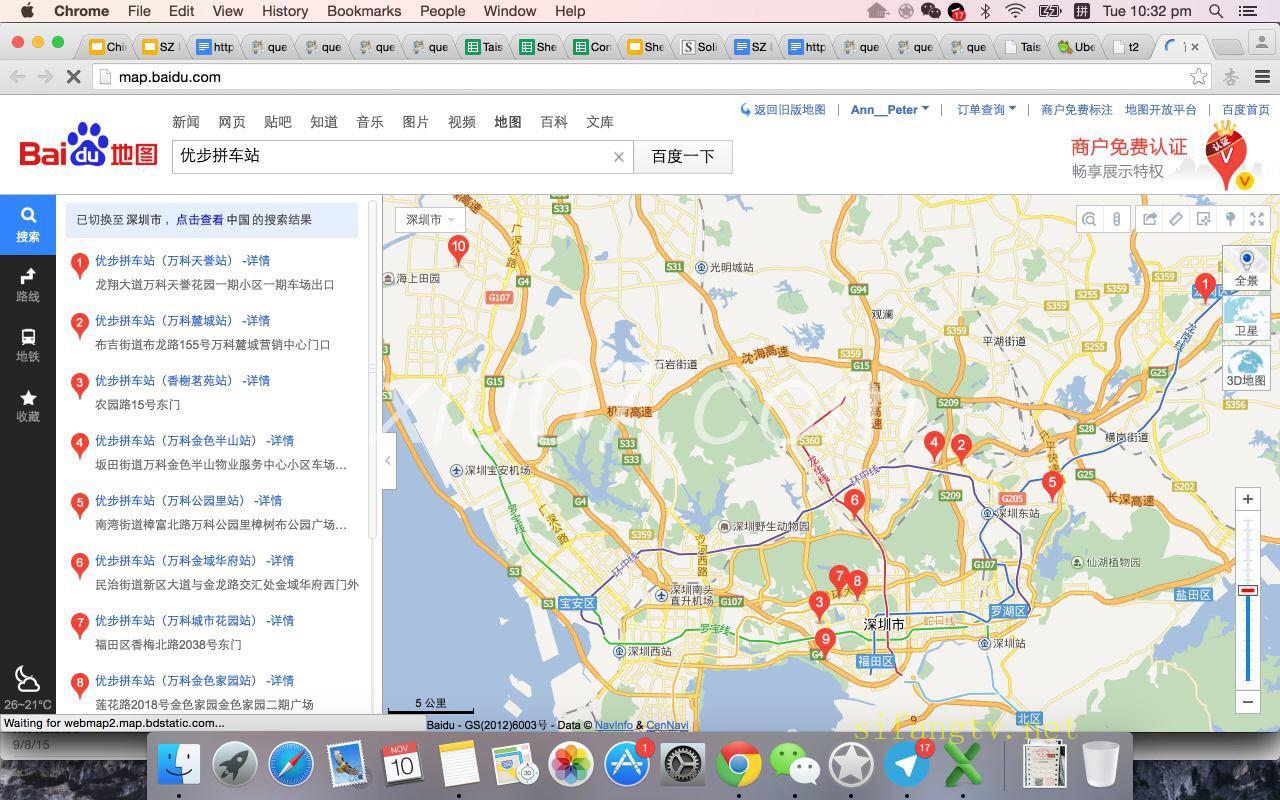Screen dimensions: 1280x800
Task: Bookmark this page with the star icon
Action: tap(1198, 77)
